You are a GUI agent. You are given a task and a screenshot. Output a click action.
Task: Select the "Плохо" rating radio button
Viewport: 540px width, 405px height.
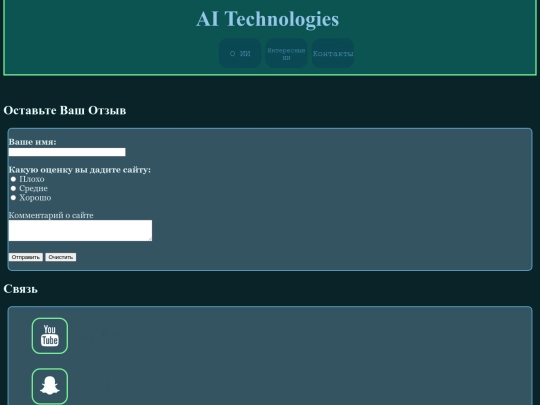coord(13,179)
